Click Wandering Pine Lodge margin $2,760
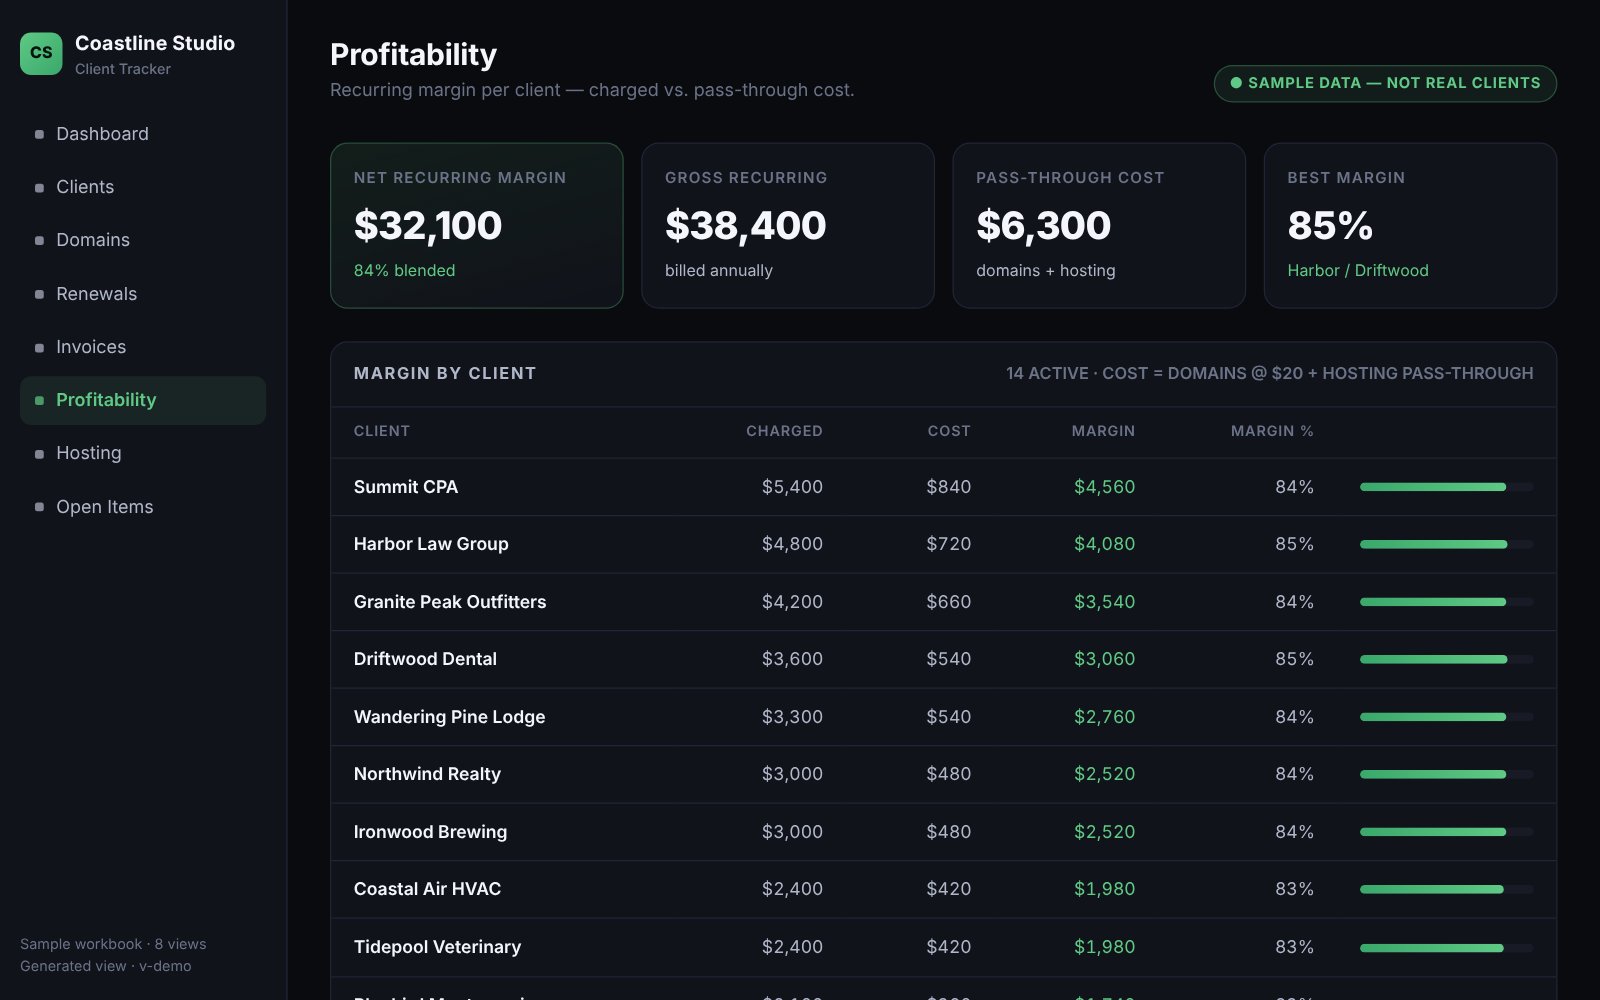Viewport: 1600px width, 1000px height. [x=1104, y=717]
